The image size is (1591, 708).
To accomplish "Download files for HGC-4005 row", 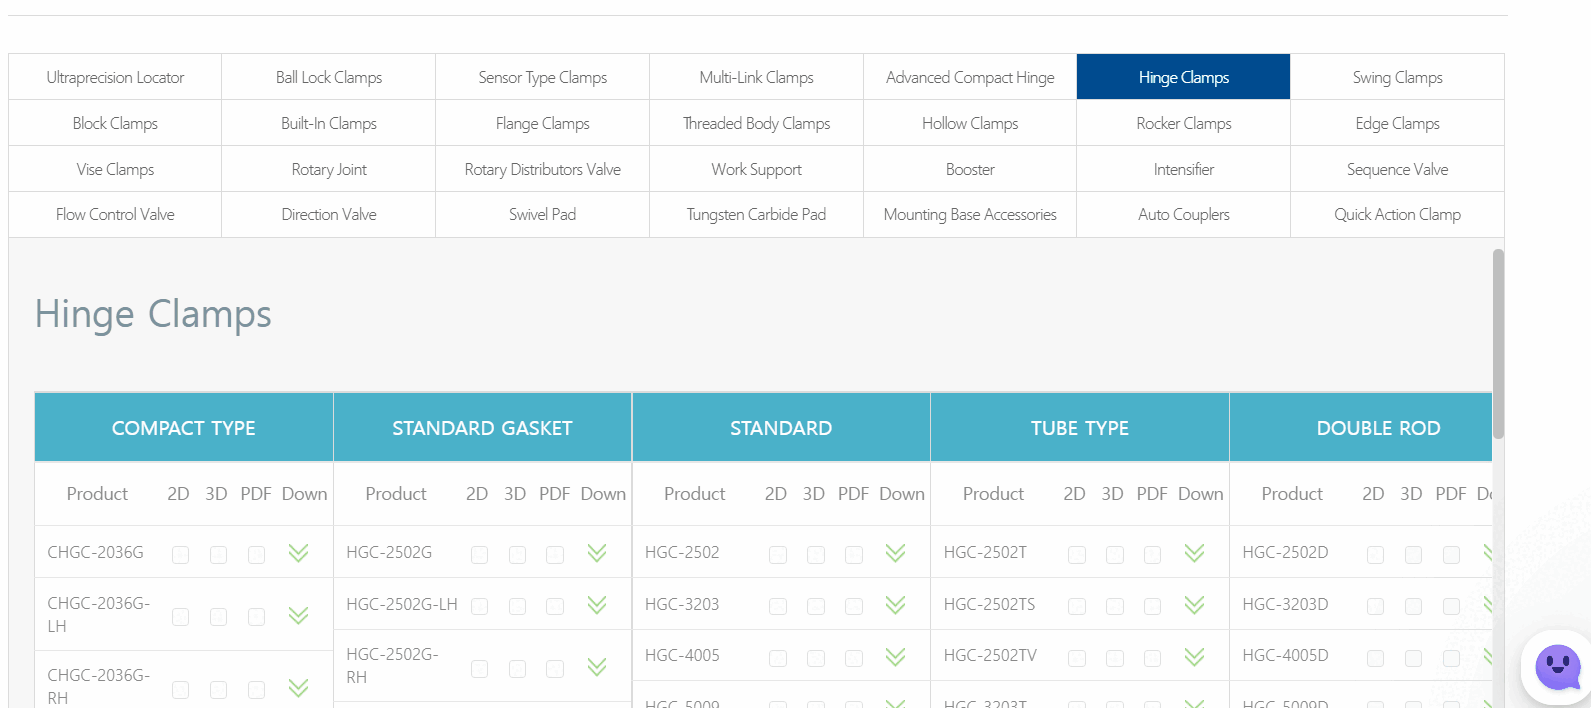I will 895,657.
